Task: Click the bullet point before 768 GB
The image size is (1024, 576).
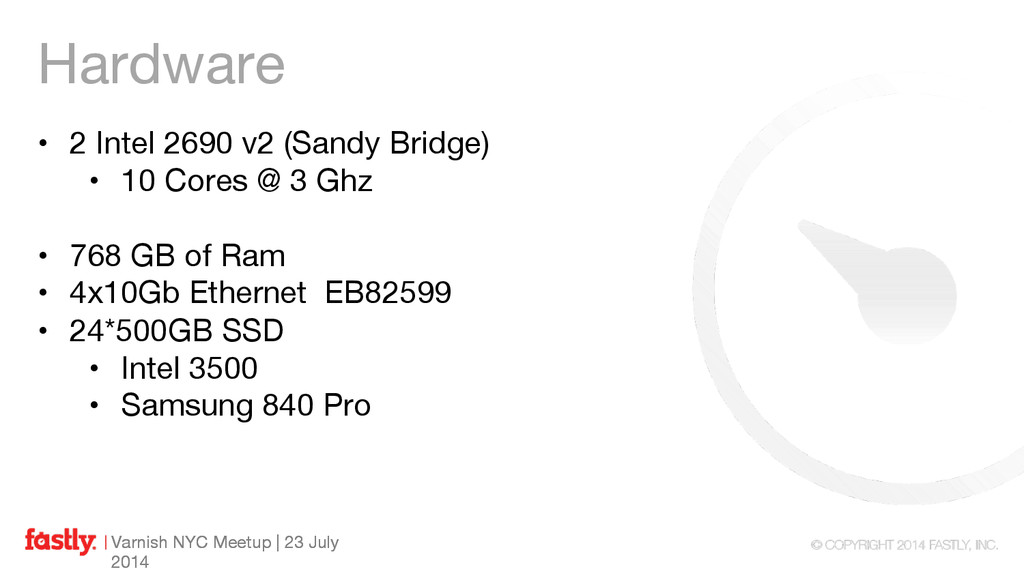Action: pos(43,255)
